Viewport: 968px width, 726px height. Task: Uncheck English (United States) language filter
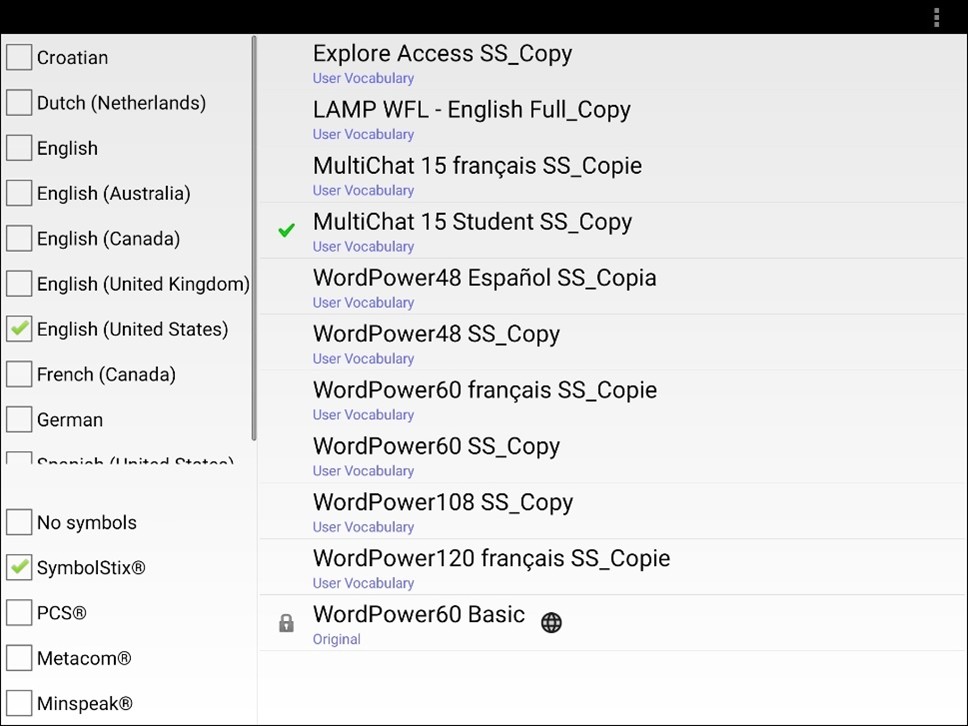(x=19, y=329)
